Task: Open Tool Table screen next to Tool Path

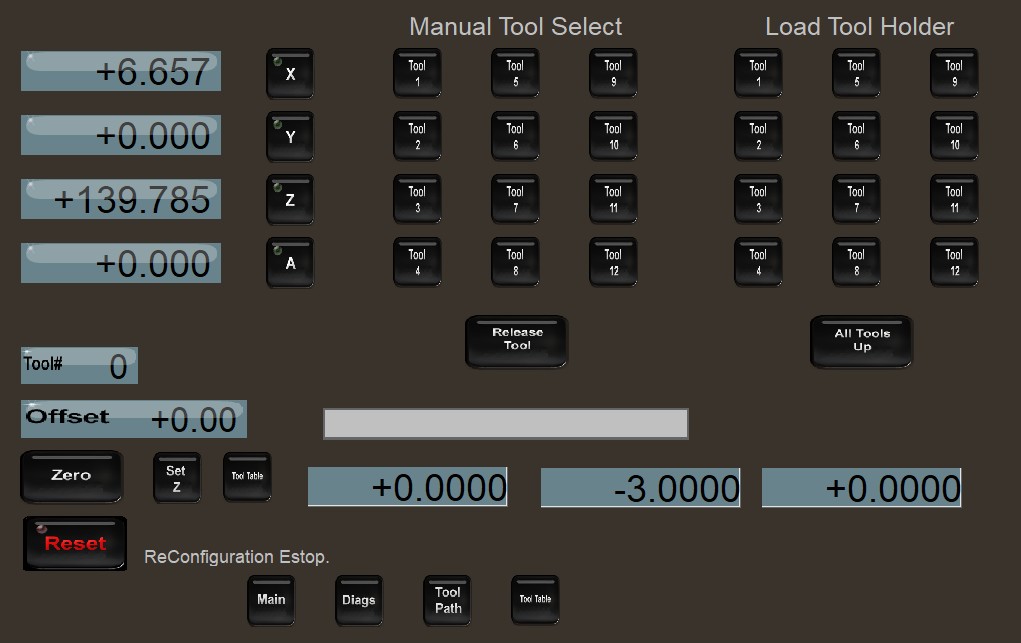Action: [535, 600]
